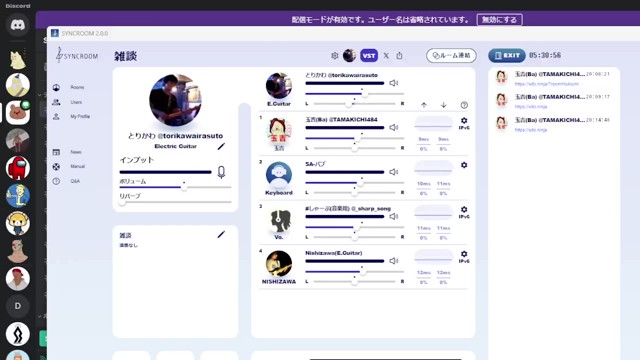Open room settings gear beside room title
This screenshot has width=640, height=360.
(335, 56)
